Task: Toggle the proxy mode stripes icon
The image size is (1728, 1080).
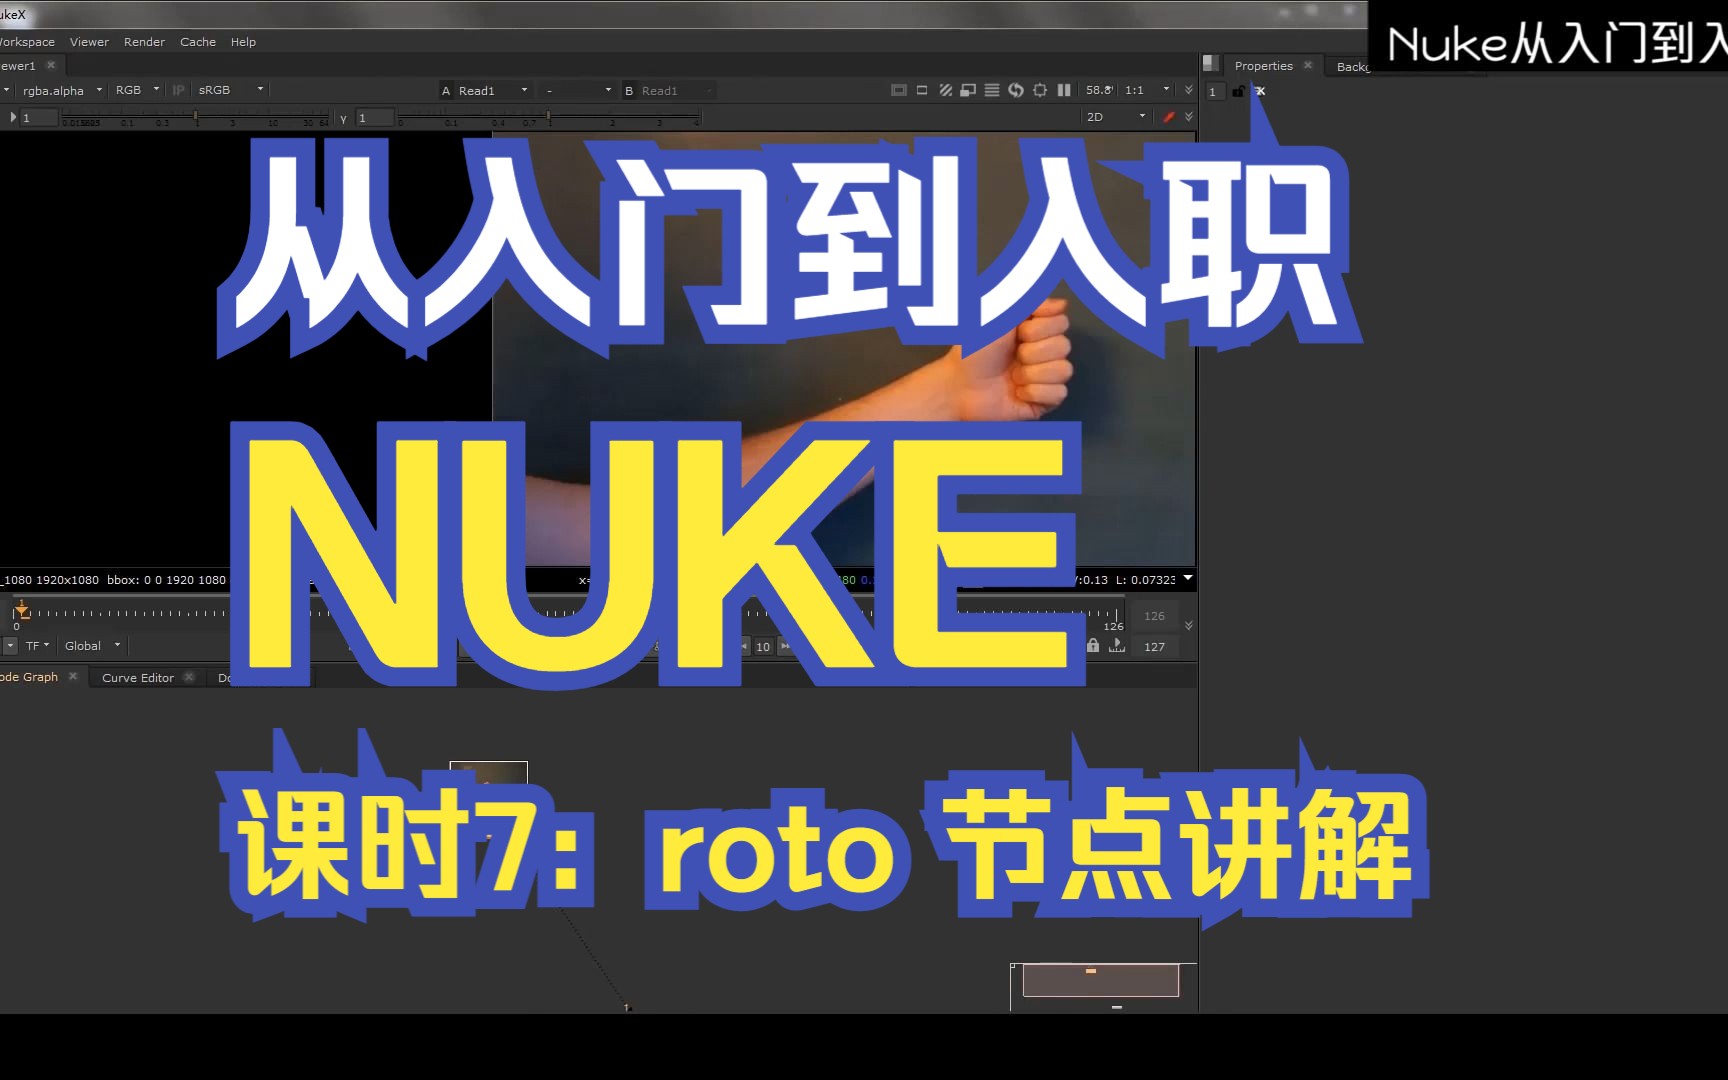Action: tap(945, 90)
